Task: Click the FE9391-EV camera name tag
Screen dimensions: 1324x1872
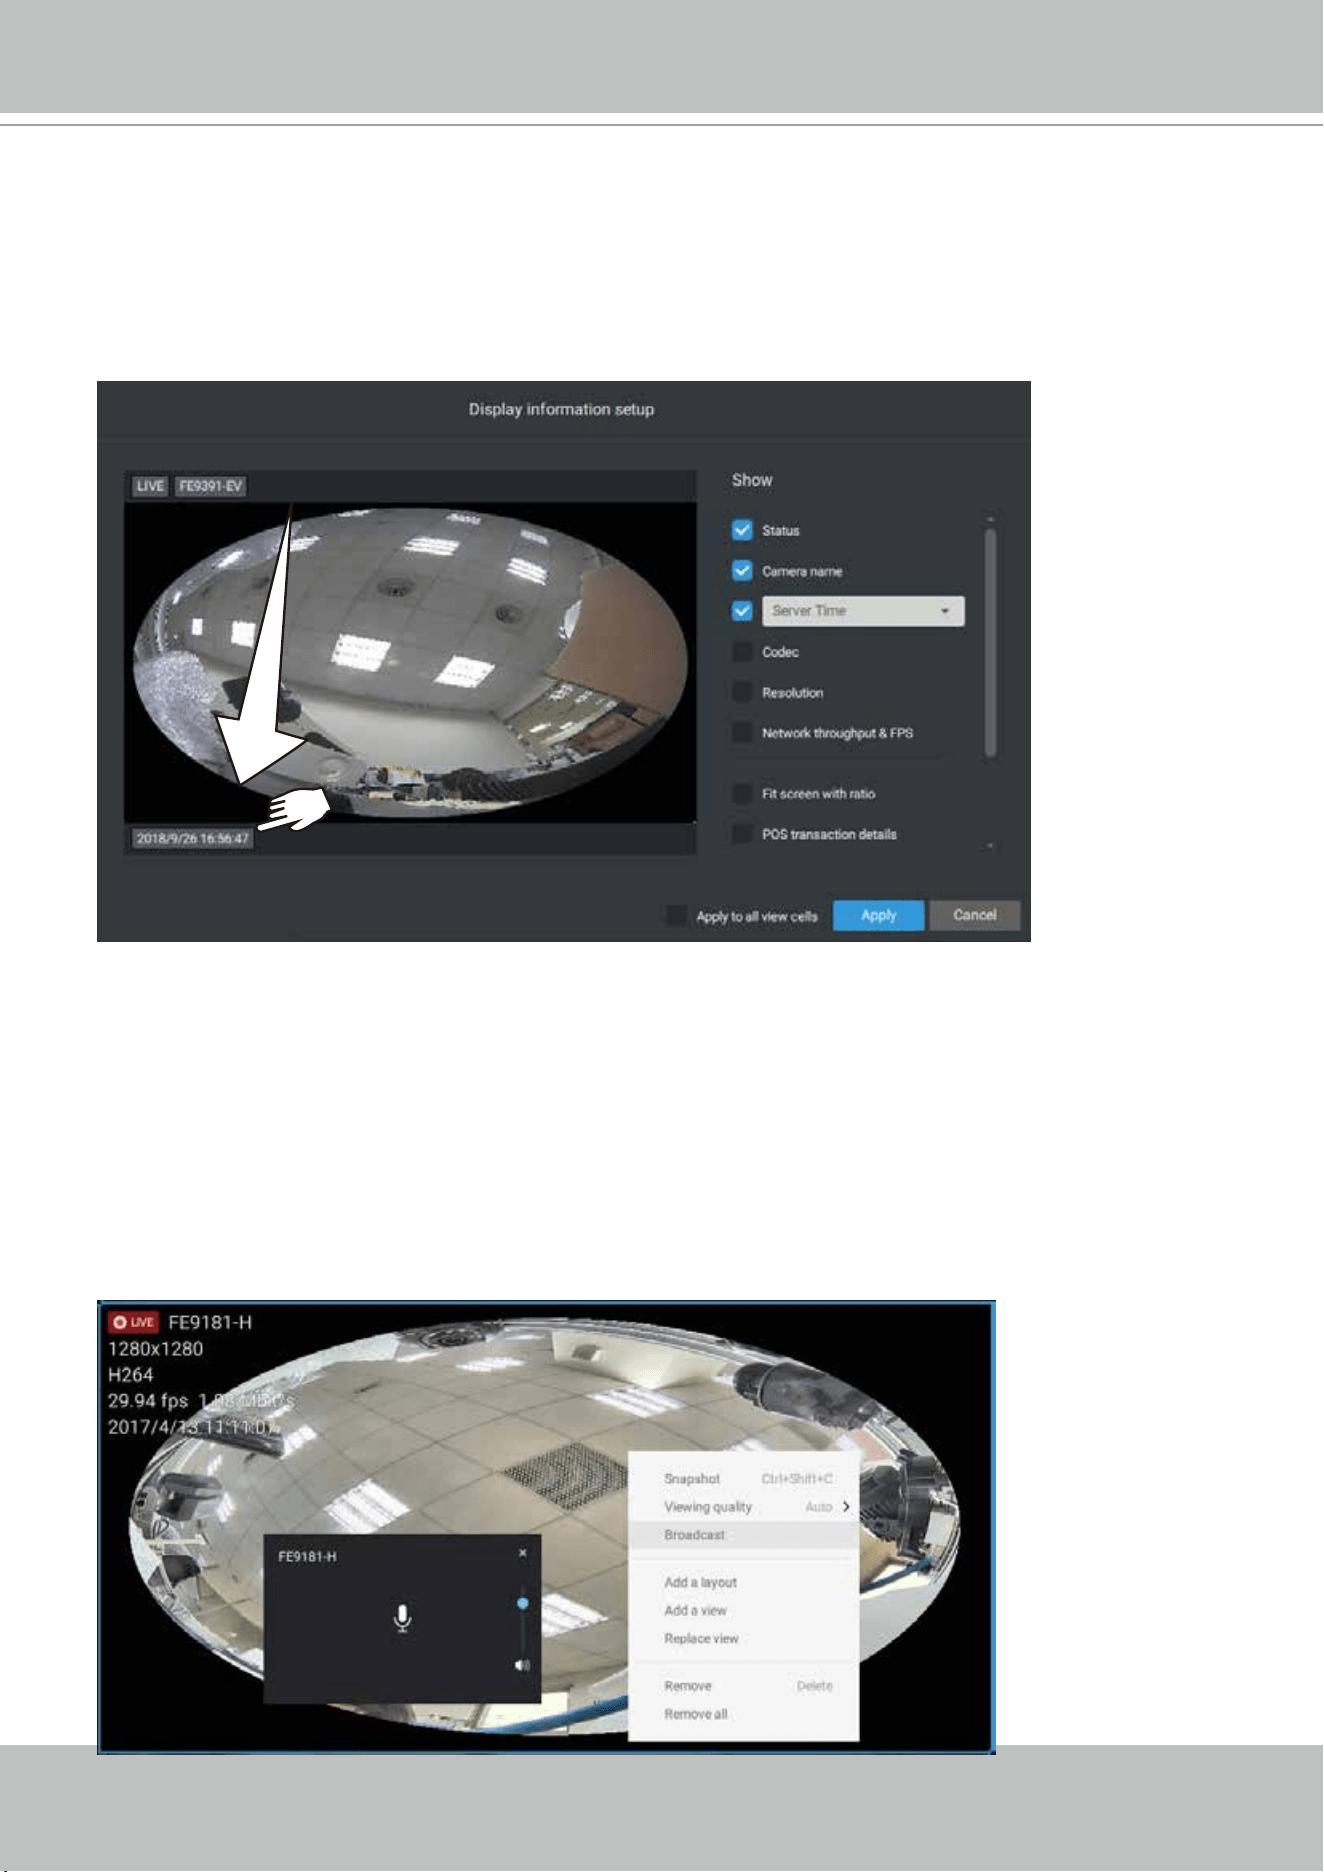Action: (x=210, y=486)
